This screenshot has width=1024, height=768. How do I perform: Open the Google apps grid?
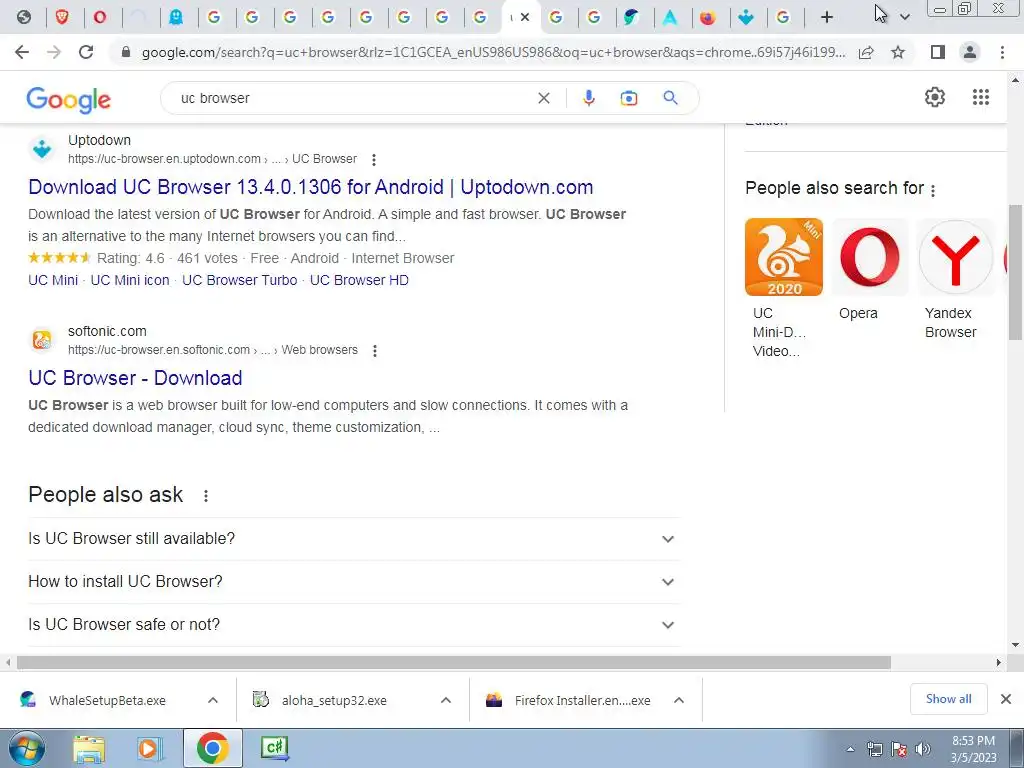tap(981, 97)
